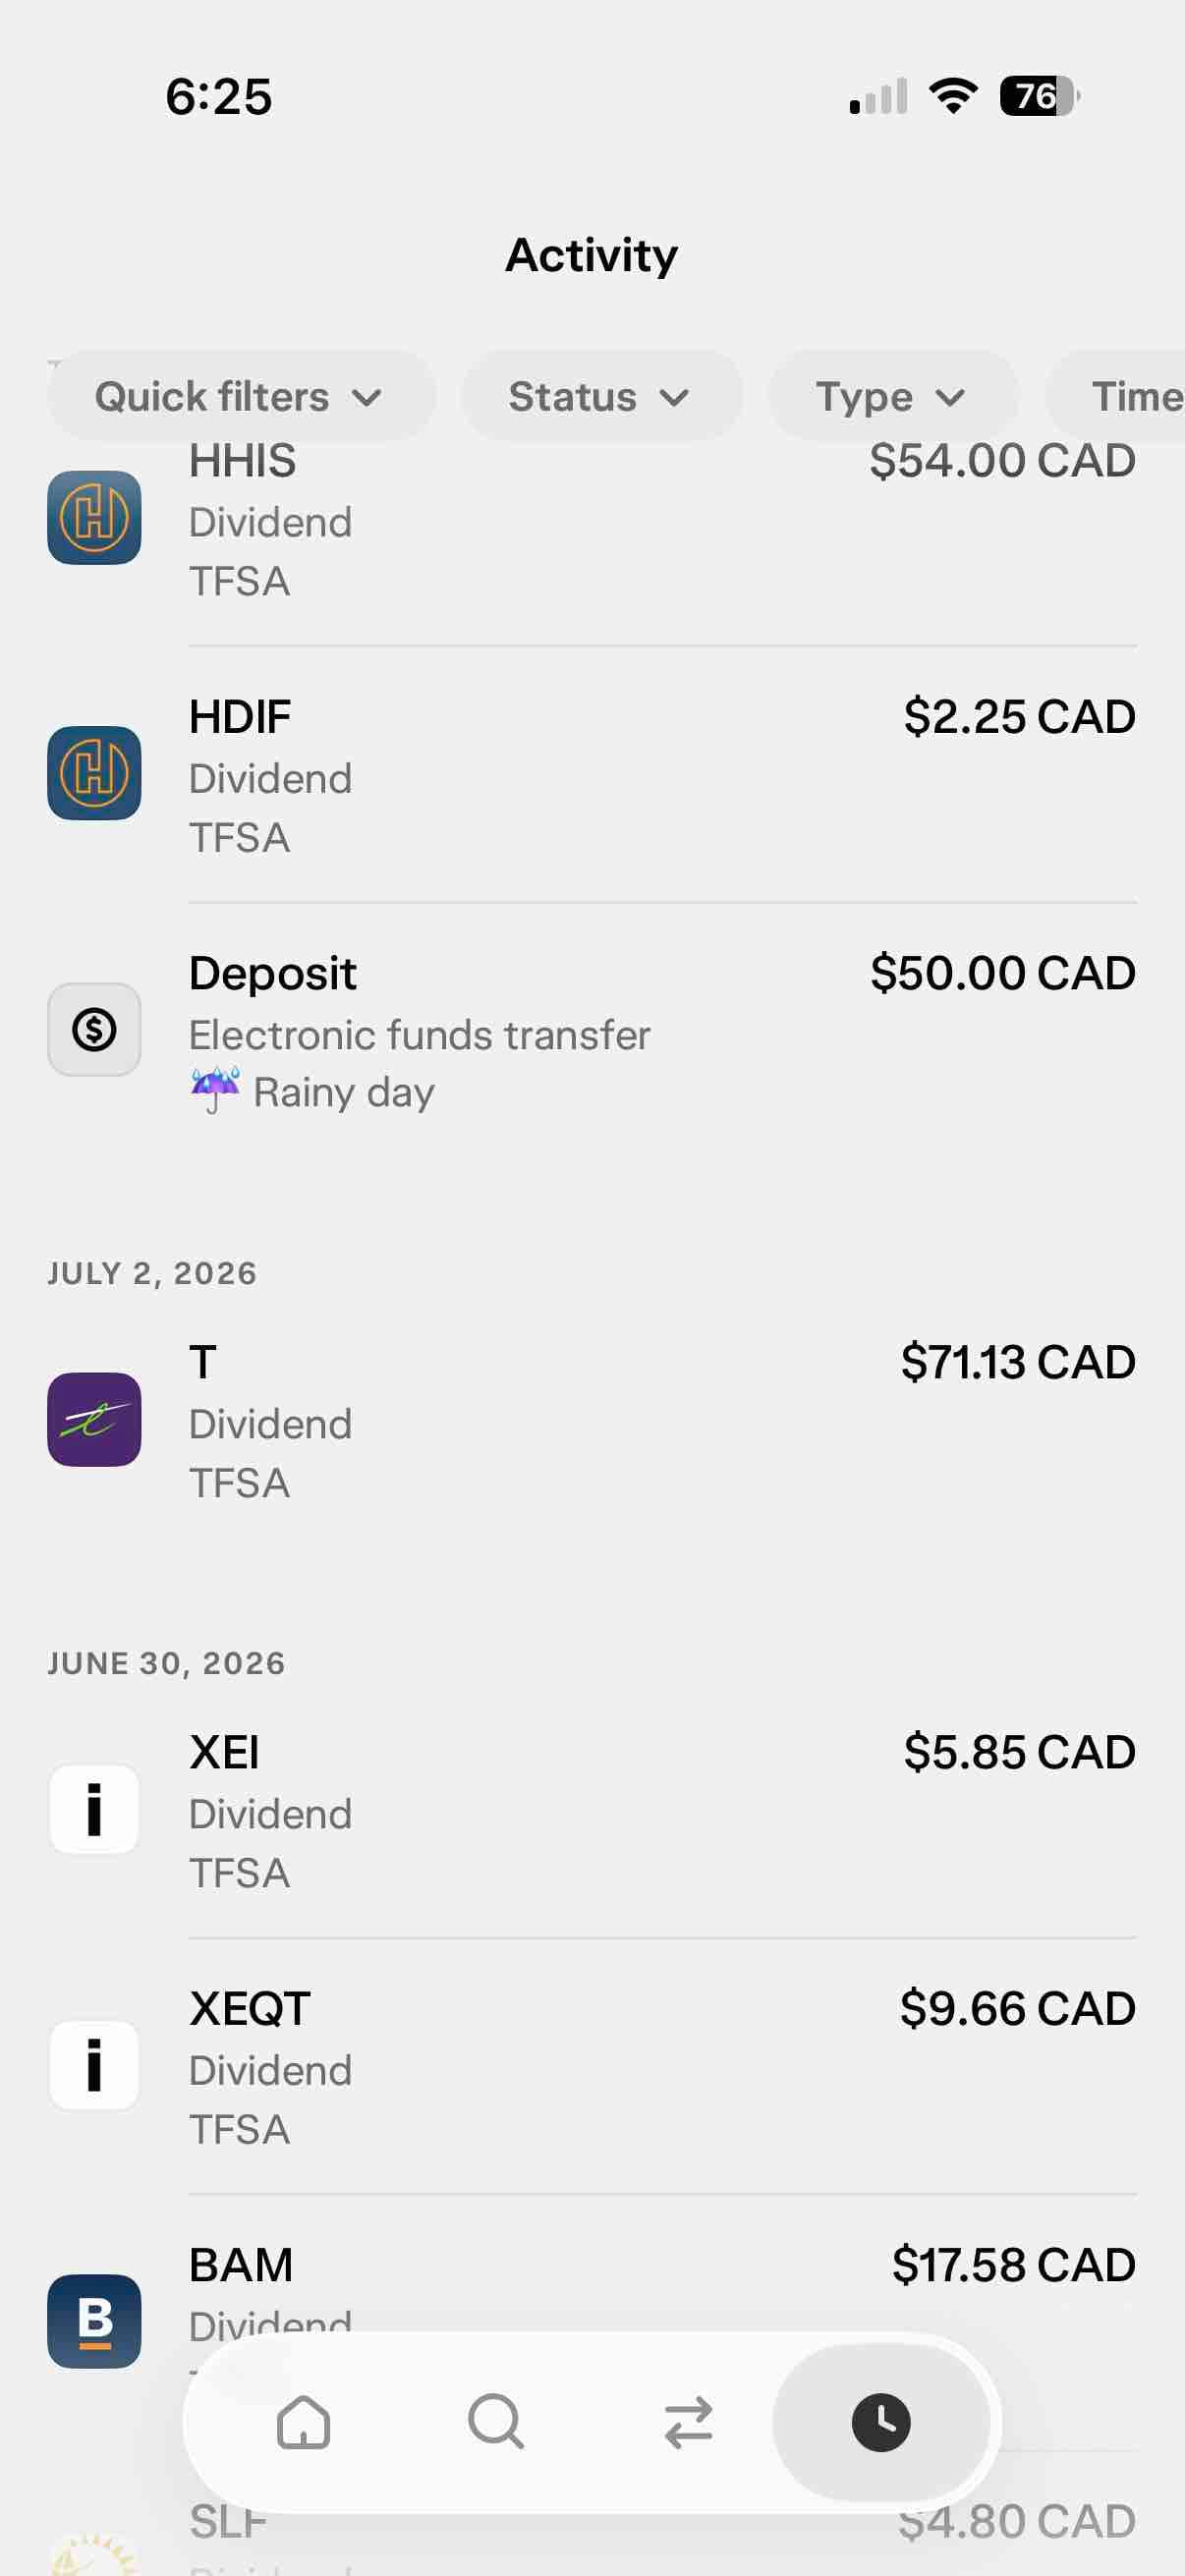This screenshot has height=2576, width=1185.
Task: Open the HDIF $2.25 dividend row
Action: coord(592,775)
